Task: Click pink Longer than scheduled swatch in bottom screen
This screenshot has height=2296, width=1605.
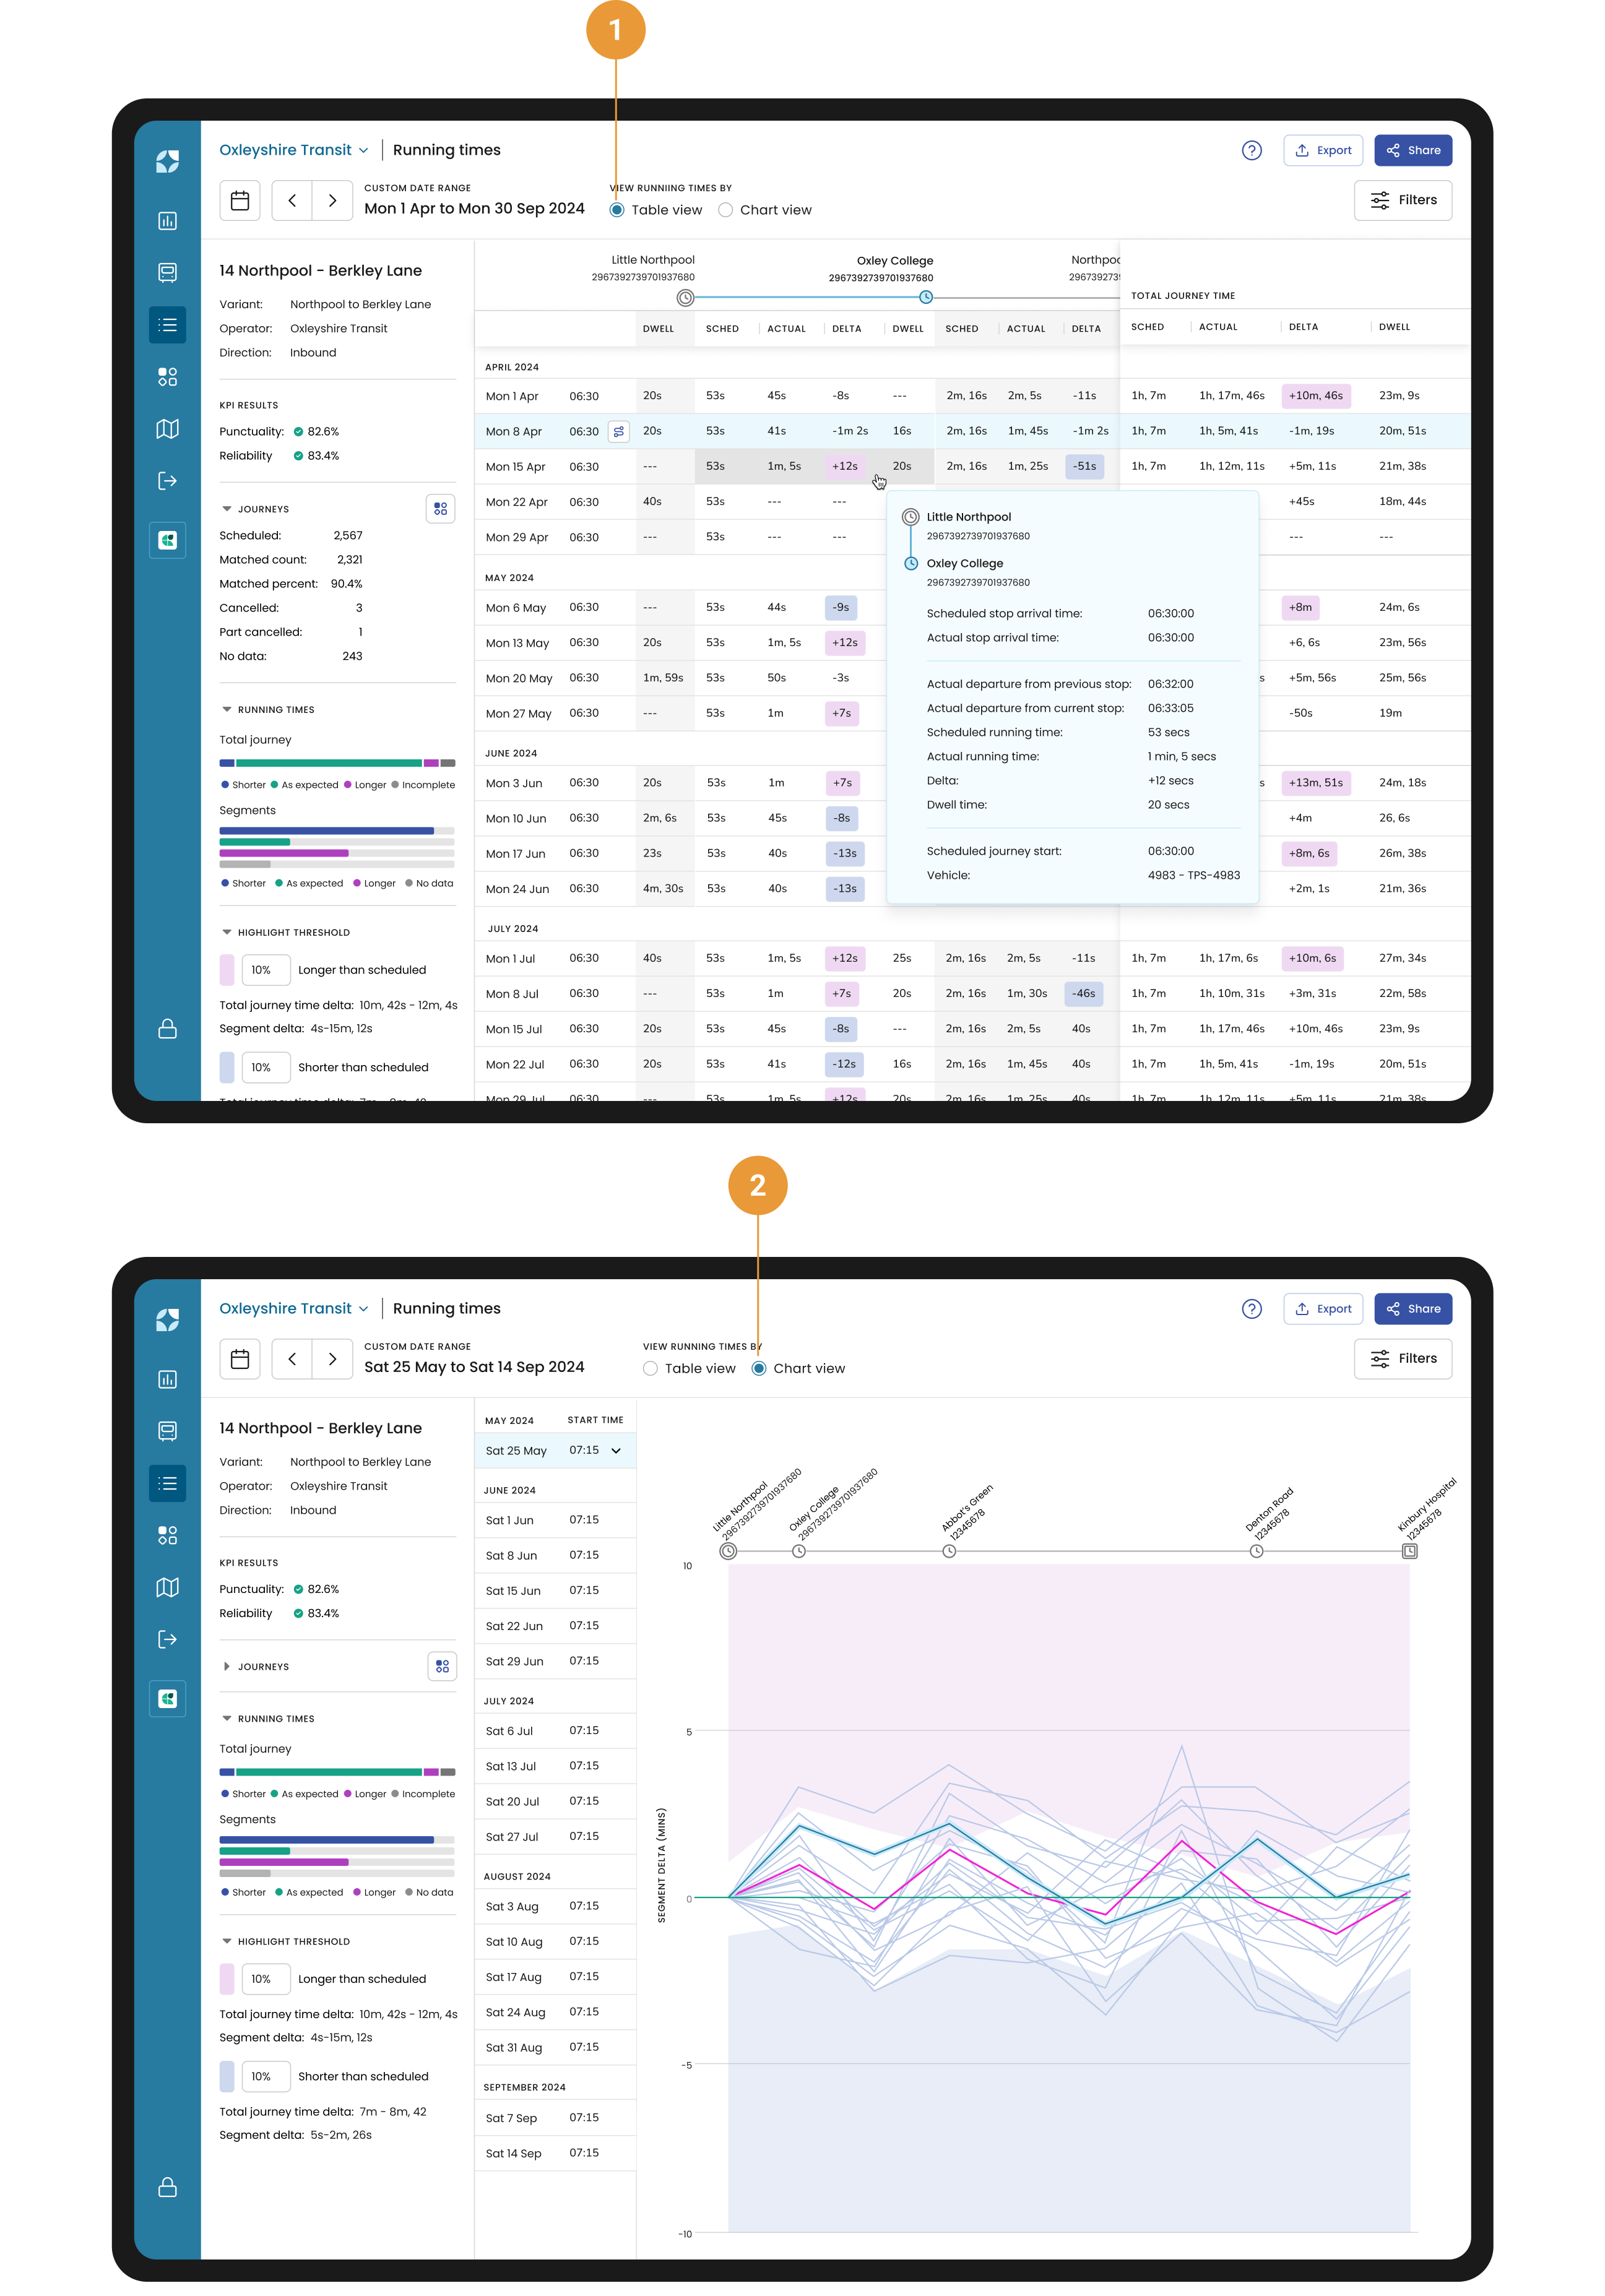Action: coord(227,1979)
